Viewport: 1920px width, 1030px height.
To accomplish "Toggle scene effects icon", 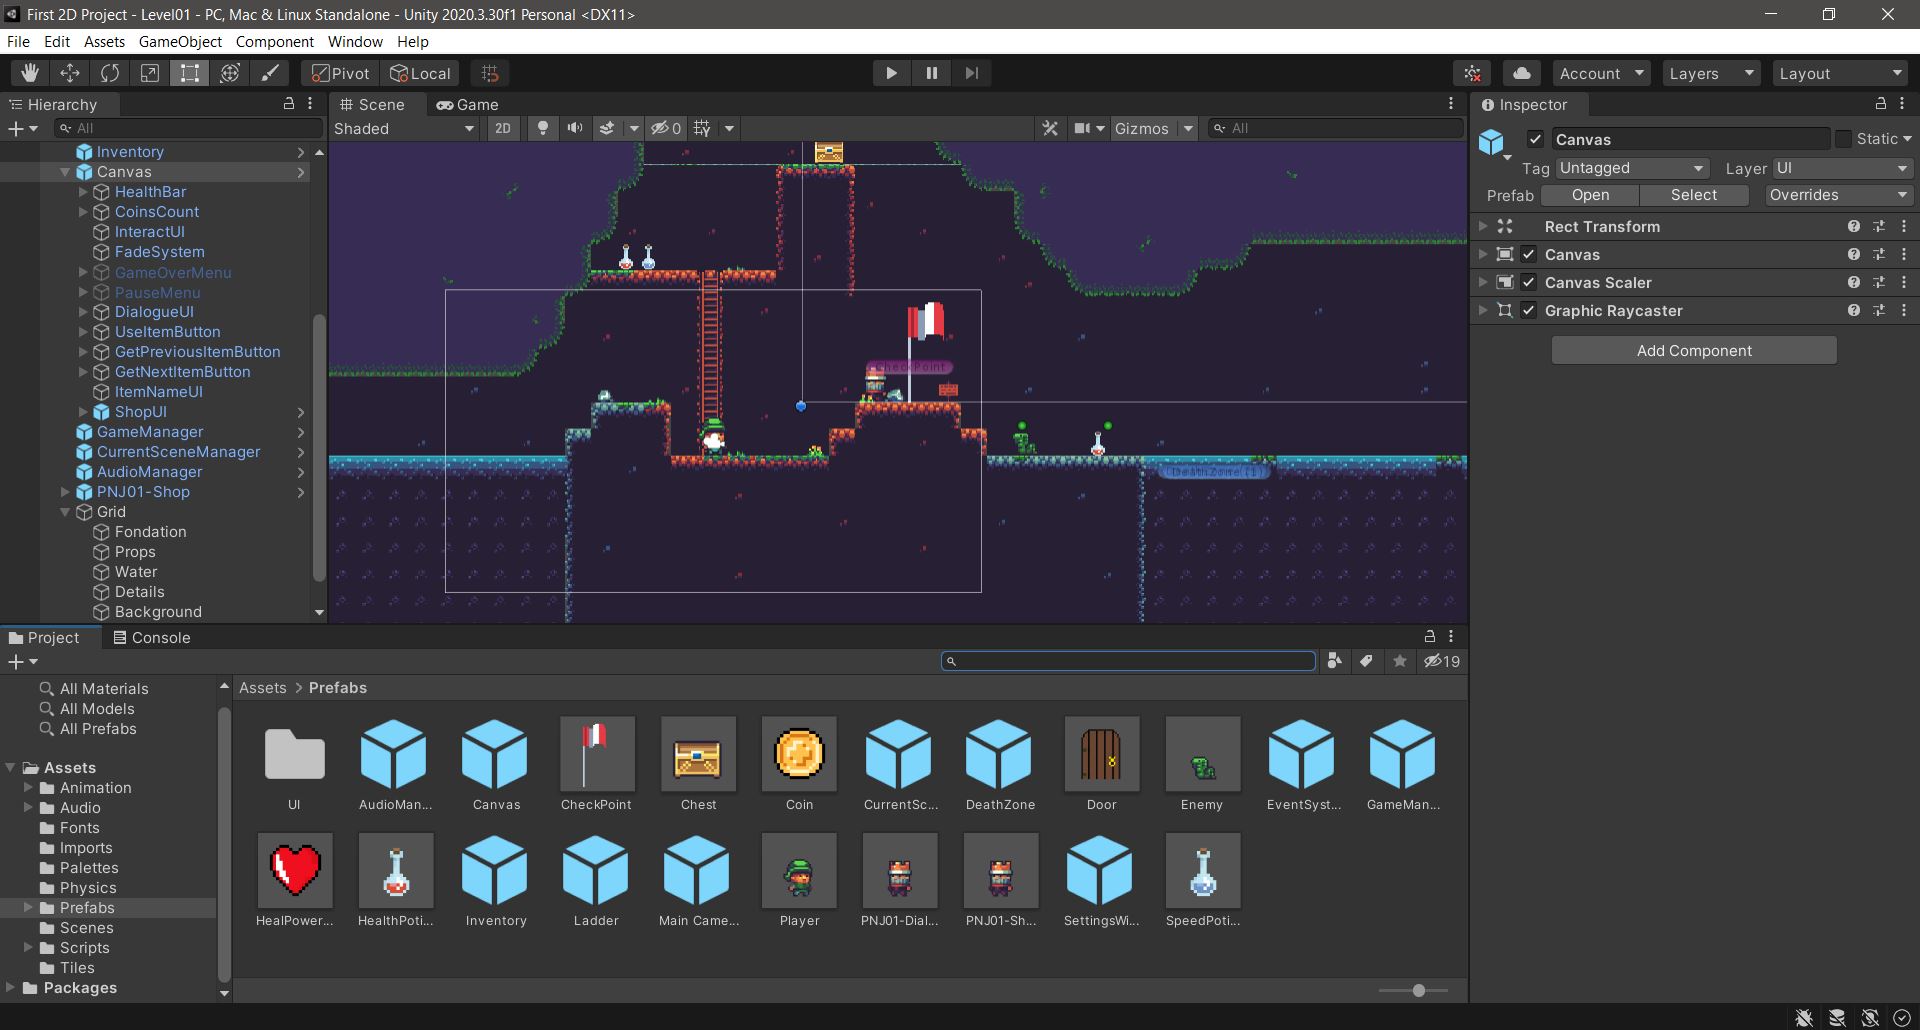I will (607, 128).
